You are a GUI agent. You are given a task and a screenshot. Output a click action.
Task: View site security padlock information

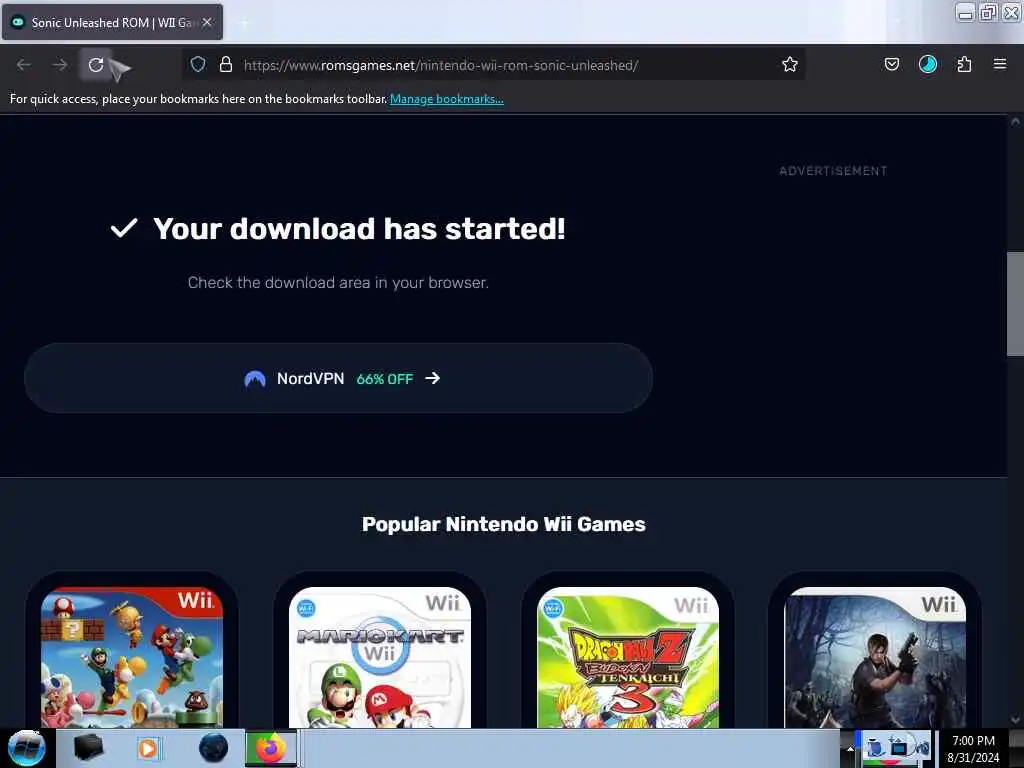(x=226, y=64)
